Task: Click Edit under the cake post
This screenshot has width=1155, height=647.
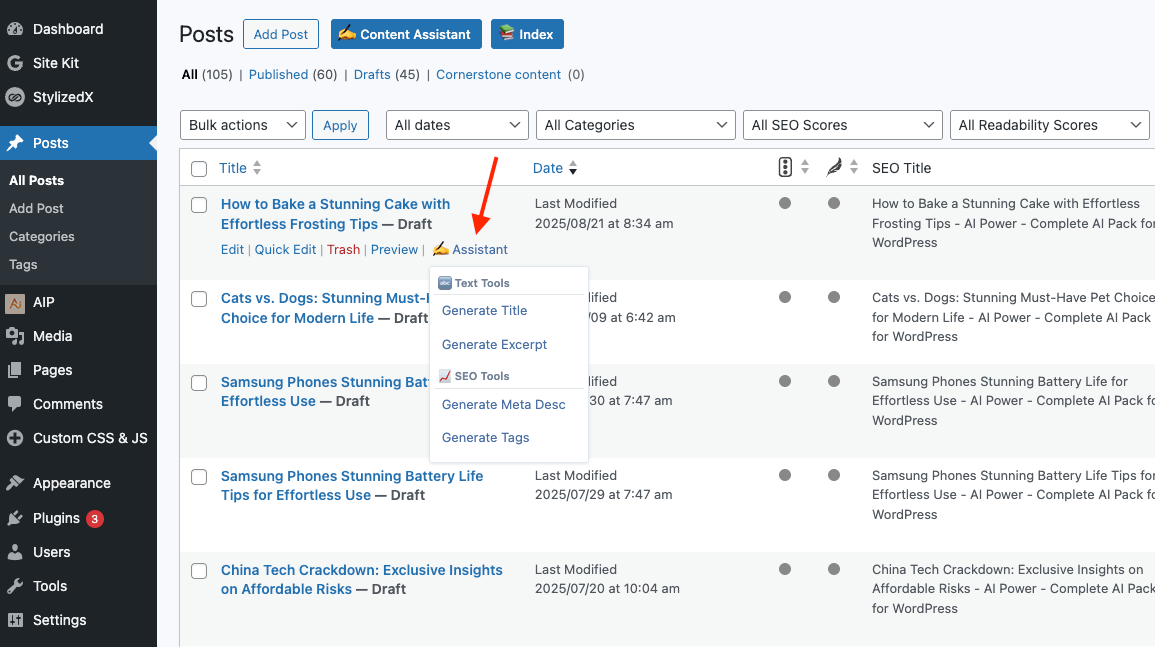Action: tap(232, 250)
